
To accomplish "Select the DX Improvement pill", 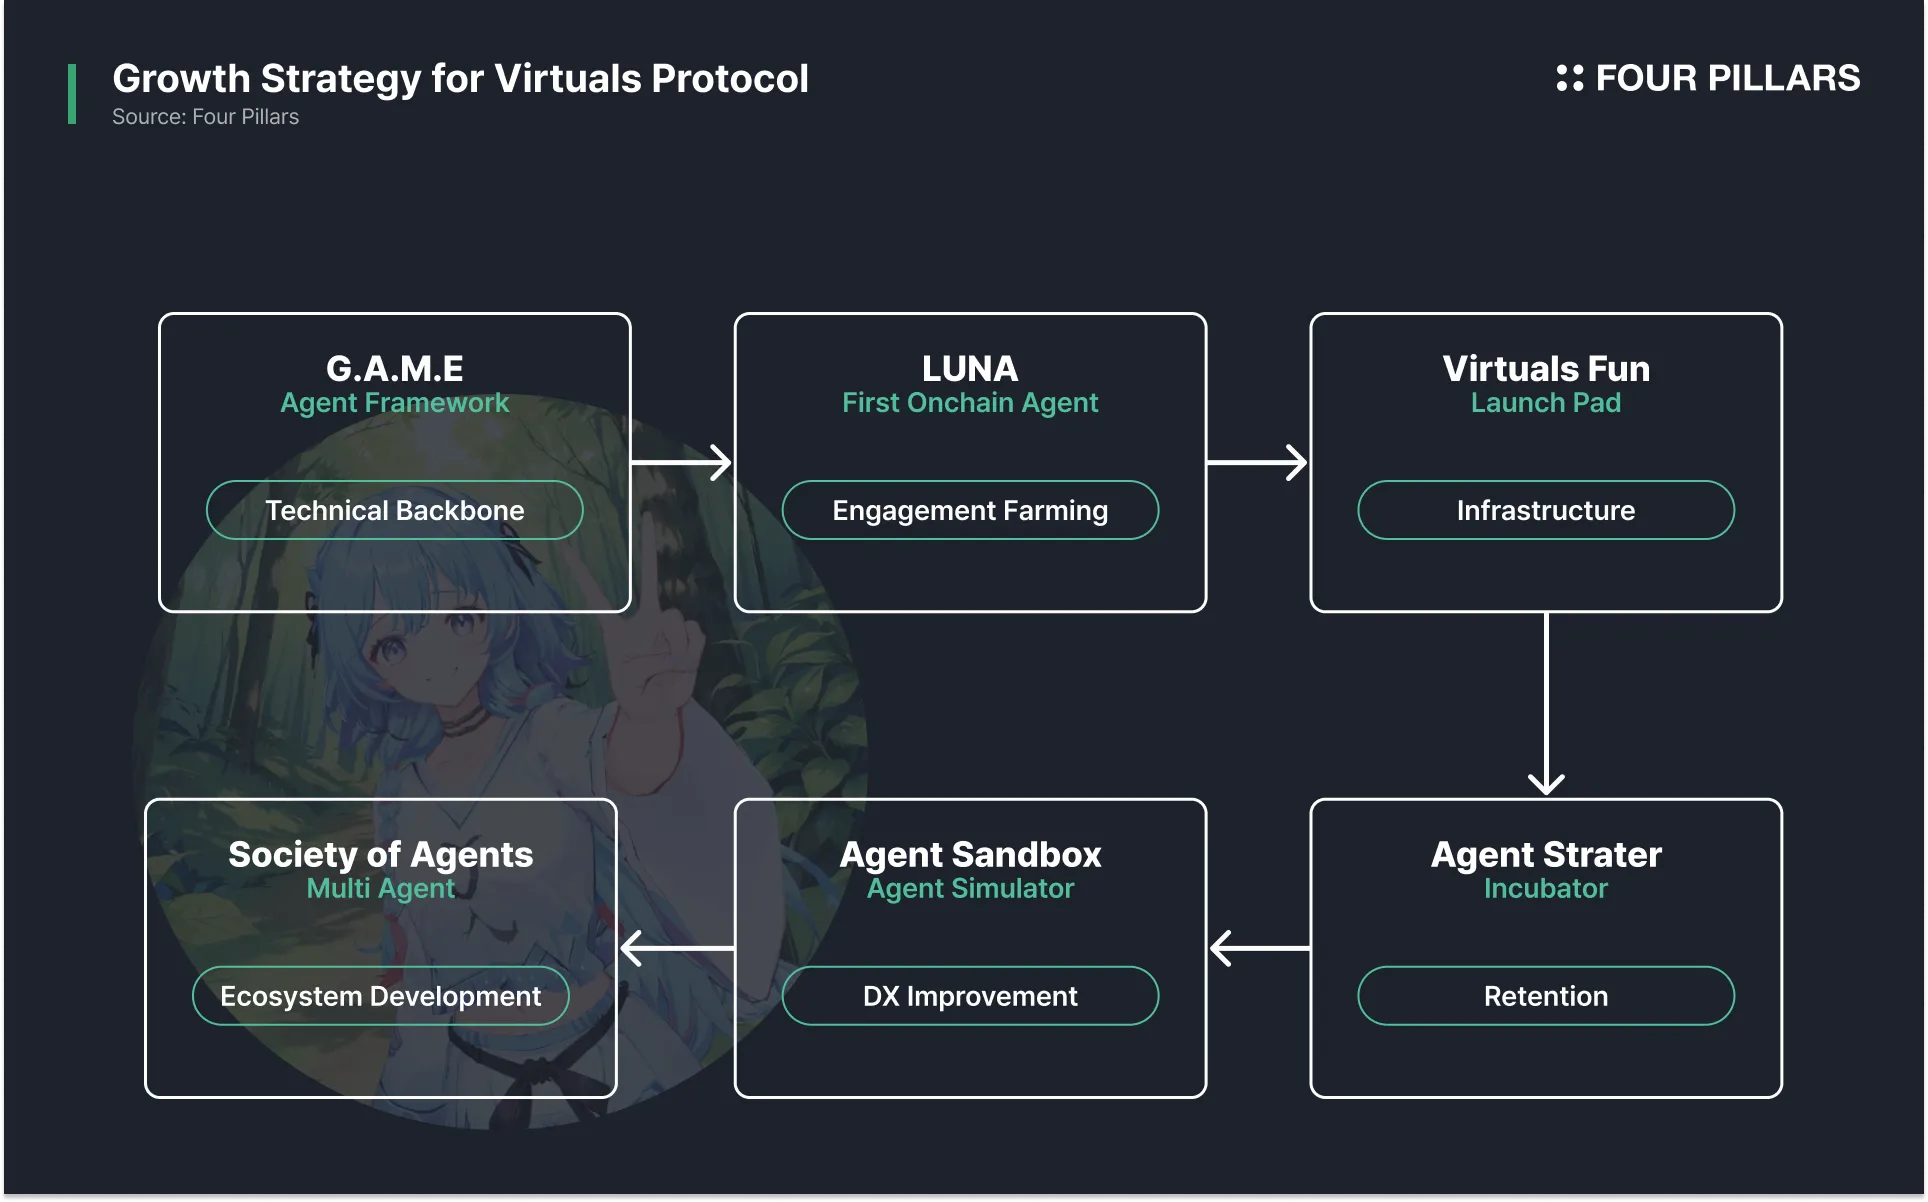I will (970, 996).
